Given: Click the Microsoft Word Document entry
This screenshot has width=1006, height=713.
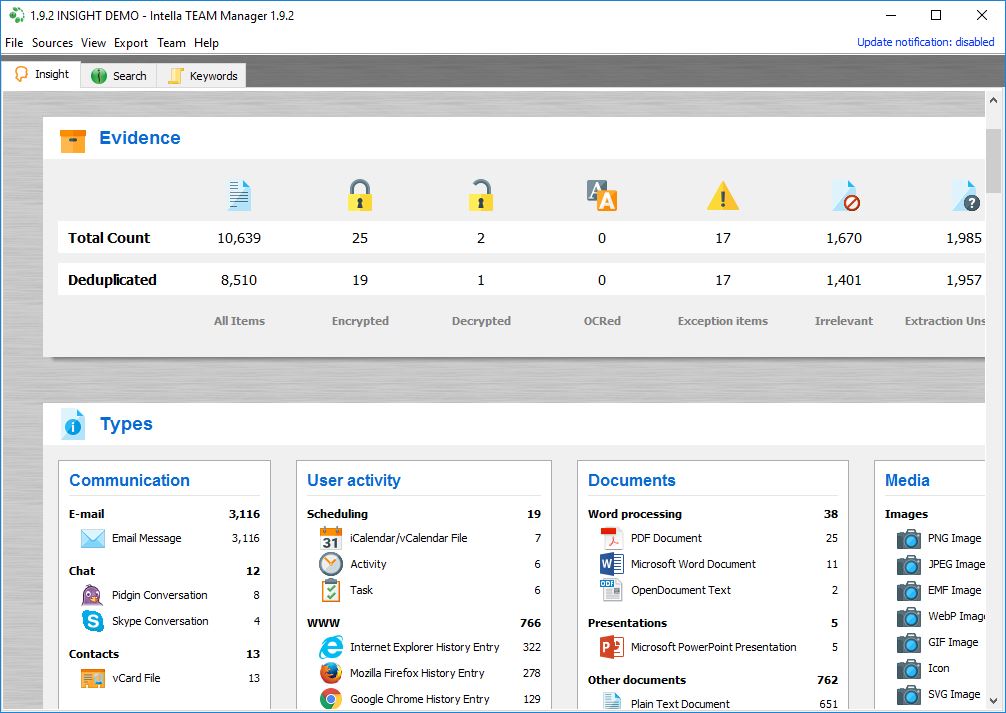Looking at the screenshot, I should pos(692,564).
